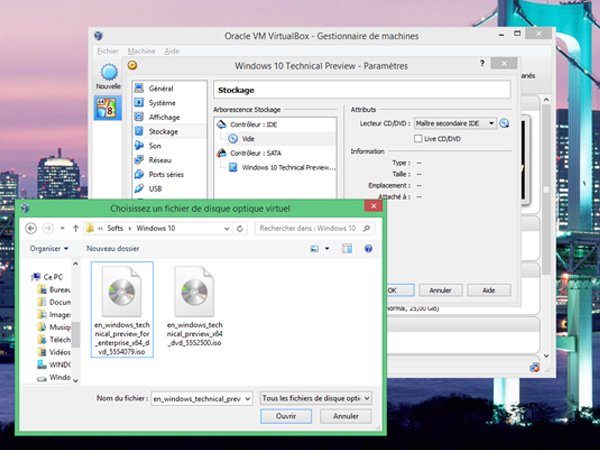Open recent locations dropdown arrow
The height and width of the screenshot is (450, 600).
tap(62, 228)
